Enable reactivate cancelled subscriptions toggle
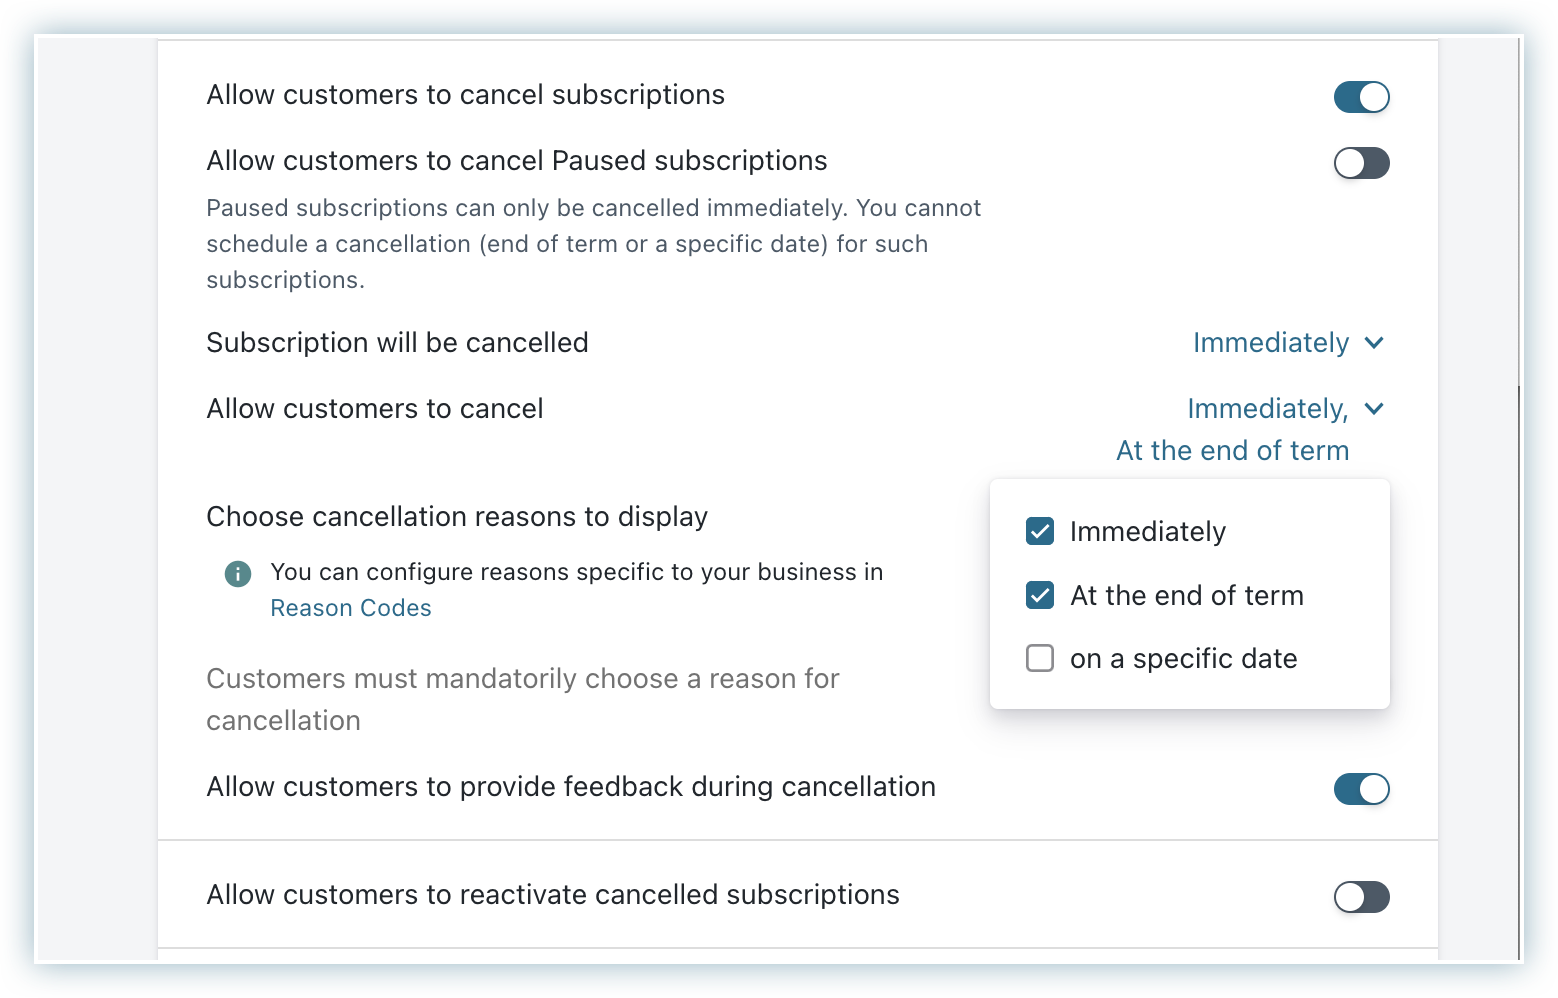The width and height of the screenshot is (1558, 998). coord(1361,897)
